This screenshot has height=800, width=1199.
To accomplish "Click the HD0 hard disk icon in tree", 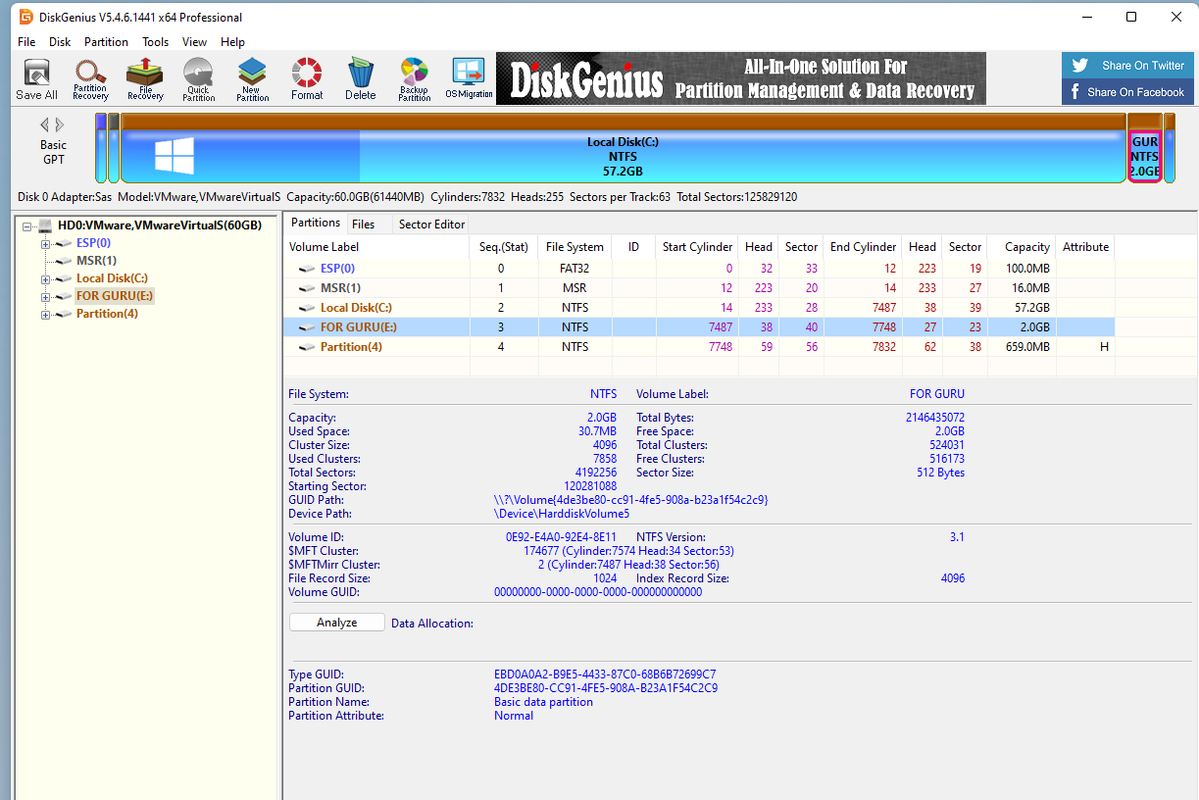I will click(x=45, y=226).
